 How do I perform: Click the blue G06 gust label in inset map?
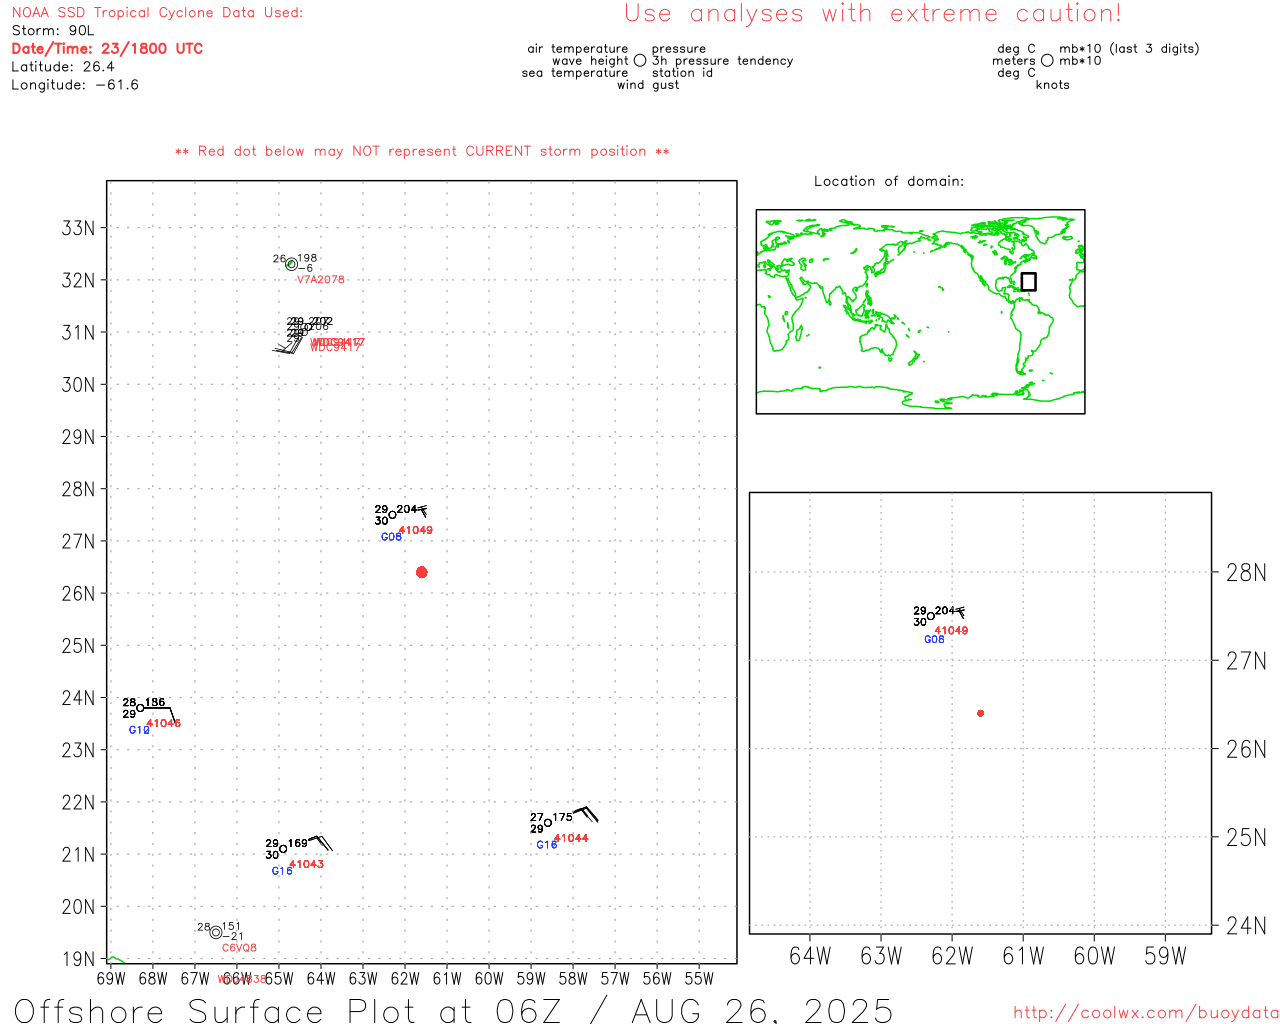(x=934, y=640)
